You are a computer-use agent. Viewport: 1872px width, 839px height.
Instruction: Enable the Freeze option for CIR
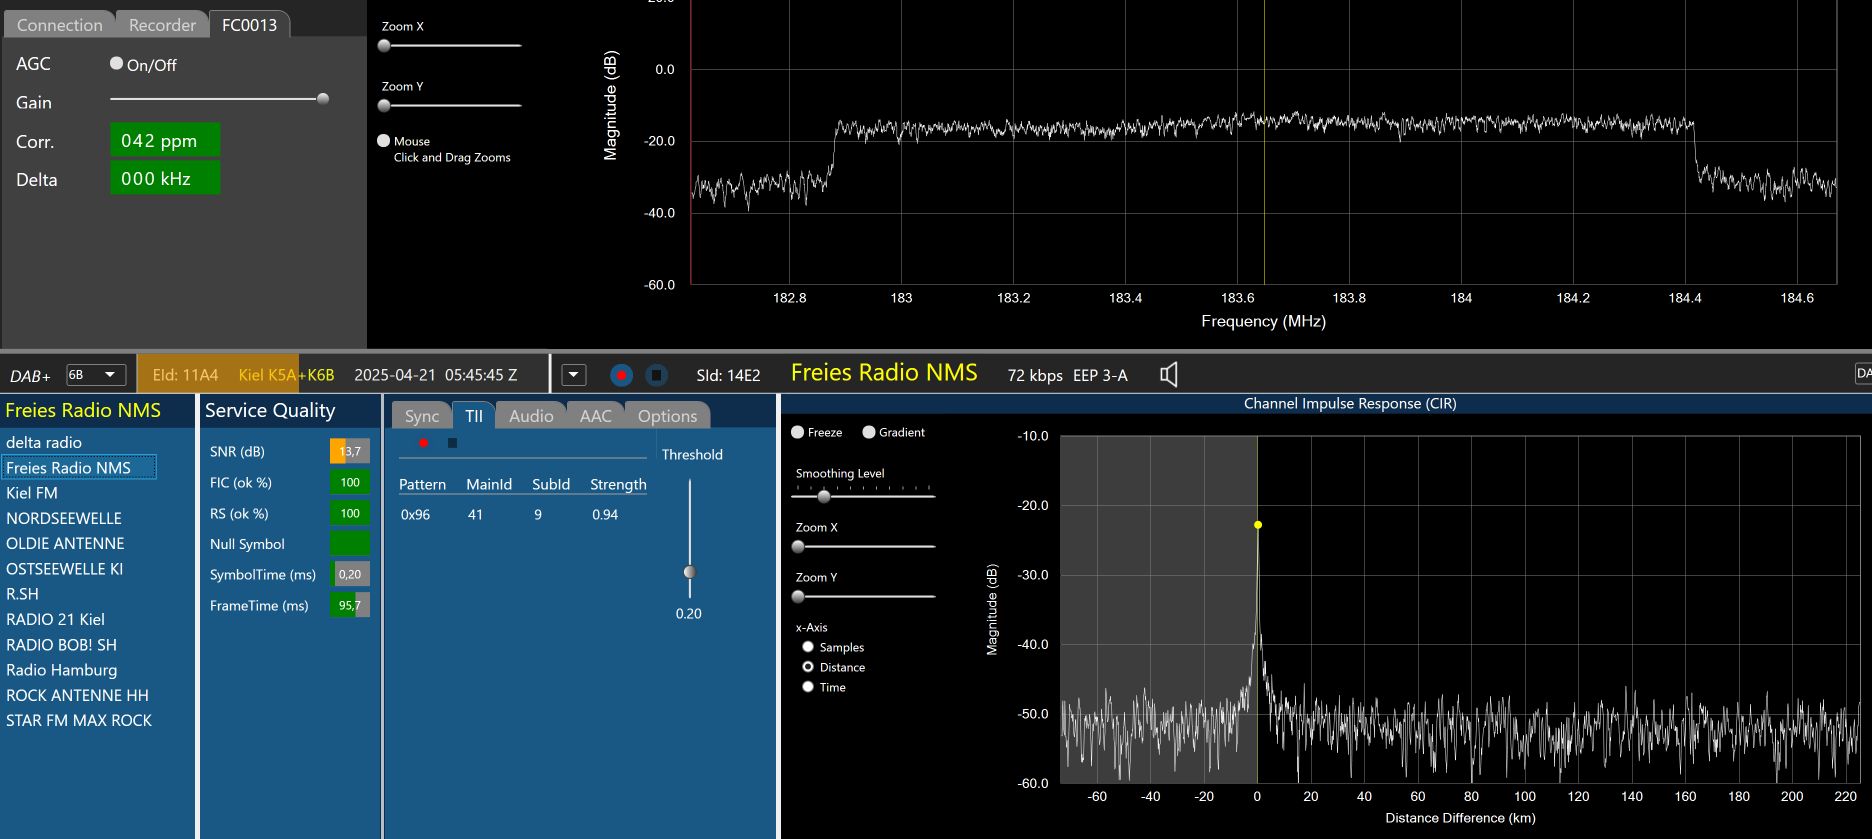click(x=798, y=432)
